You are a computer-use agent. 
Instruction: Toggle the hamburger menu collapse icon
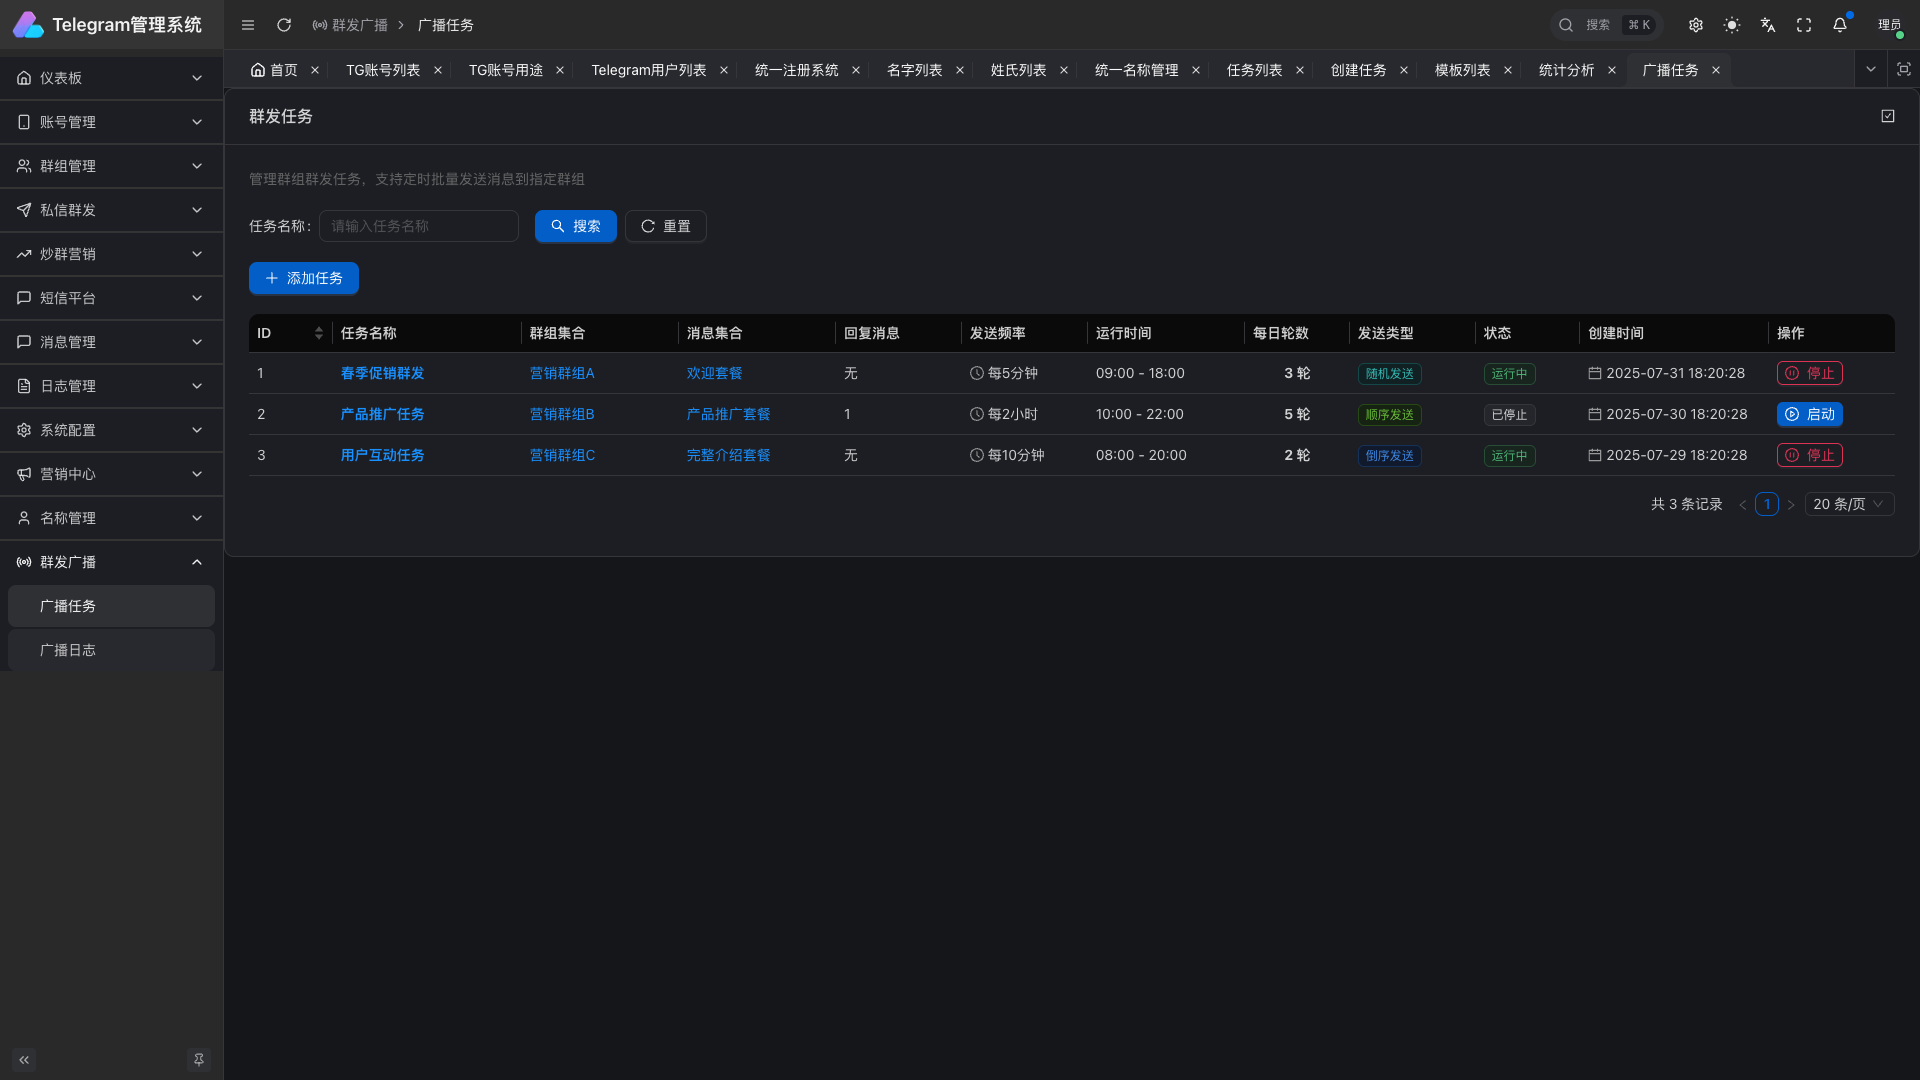(248, 25)
